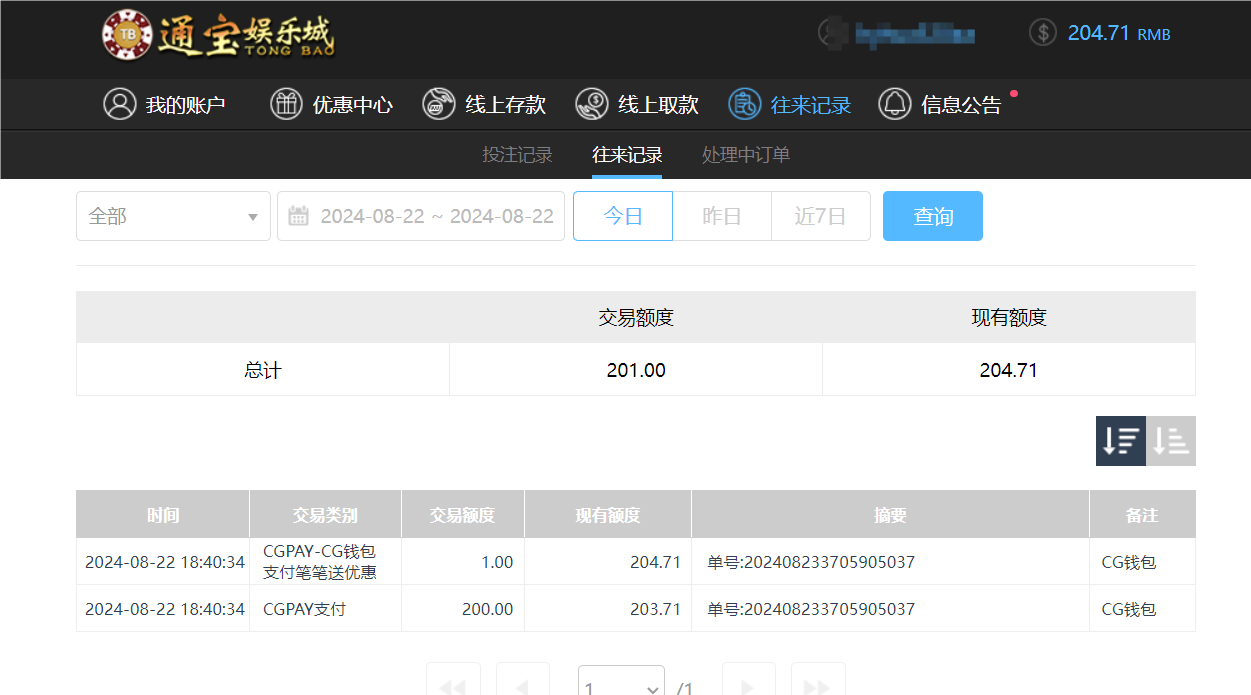Image resolution: width=1251 pixels, height=695 pixels.
Task: Click the 查询 search button
Action: [x=932, y=215]
